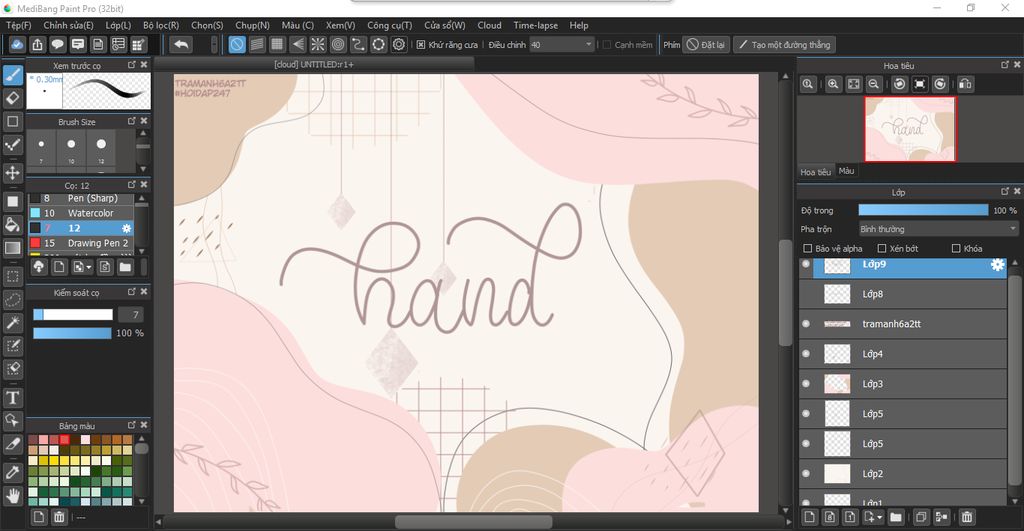Toggle the Cạnh mềm checkbox
Image resolution: width=1024 pixels, height=531 pixels.
pyautogui.click(x=607, y=44)
